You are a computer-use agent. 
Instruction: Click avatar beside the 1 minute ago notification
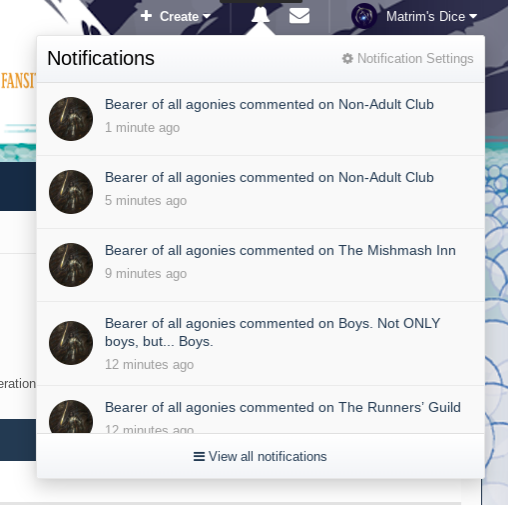click(x=71, y=119)
